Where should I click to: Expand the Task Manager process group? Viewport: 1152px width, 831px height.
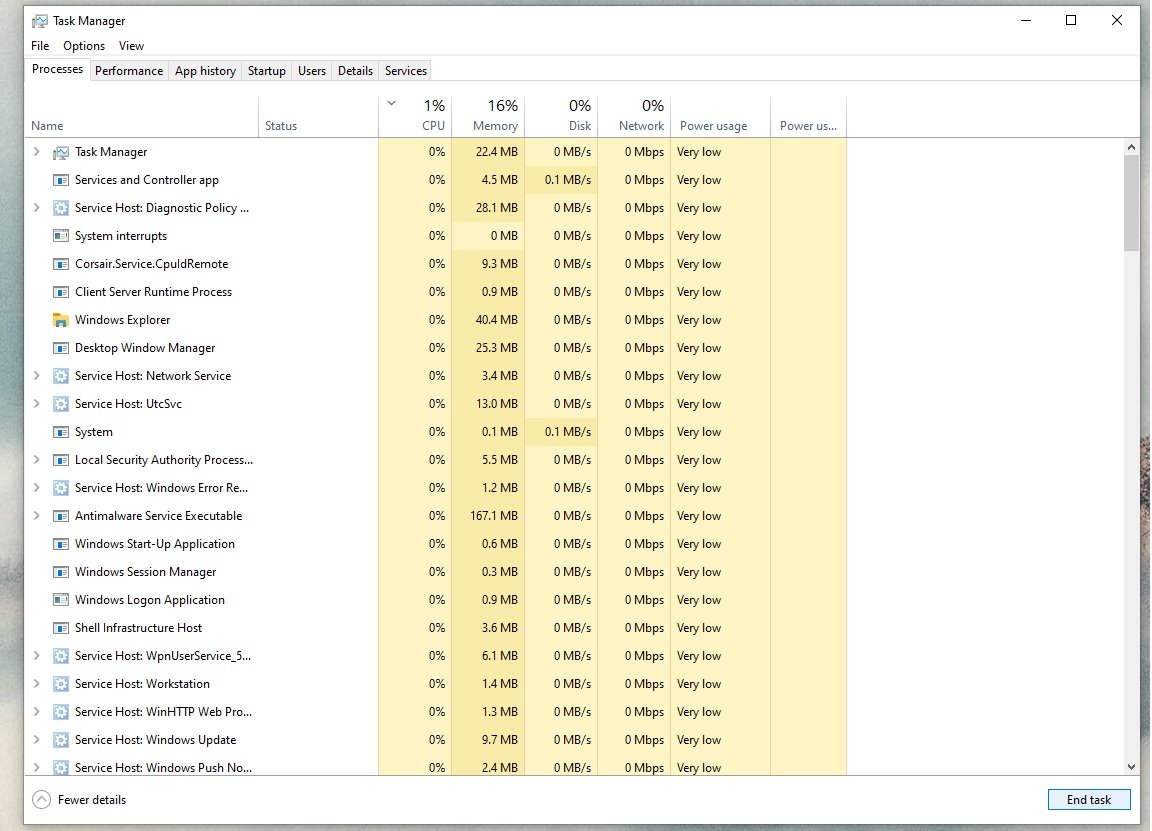coord(37,151)
